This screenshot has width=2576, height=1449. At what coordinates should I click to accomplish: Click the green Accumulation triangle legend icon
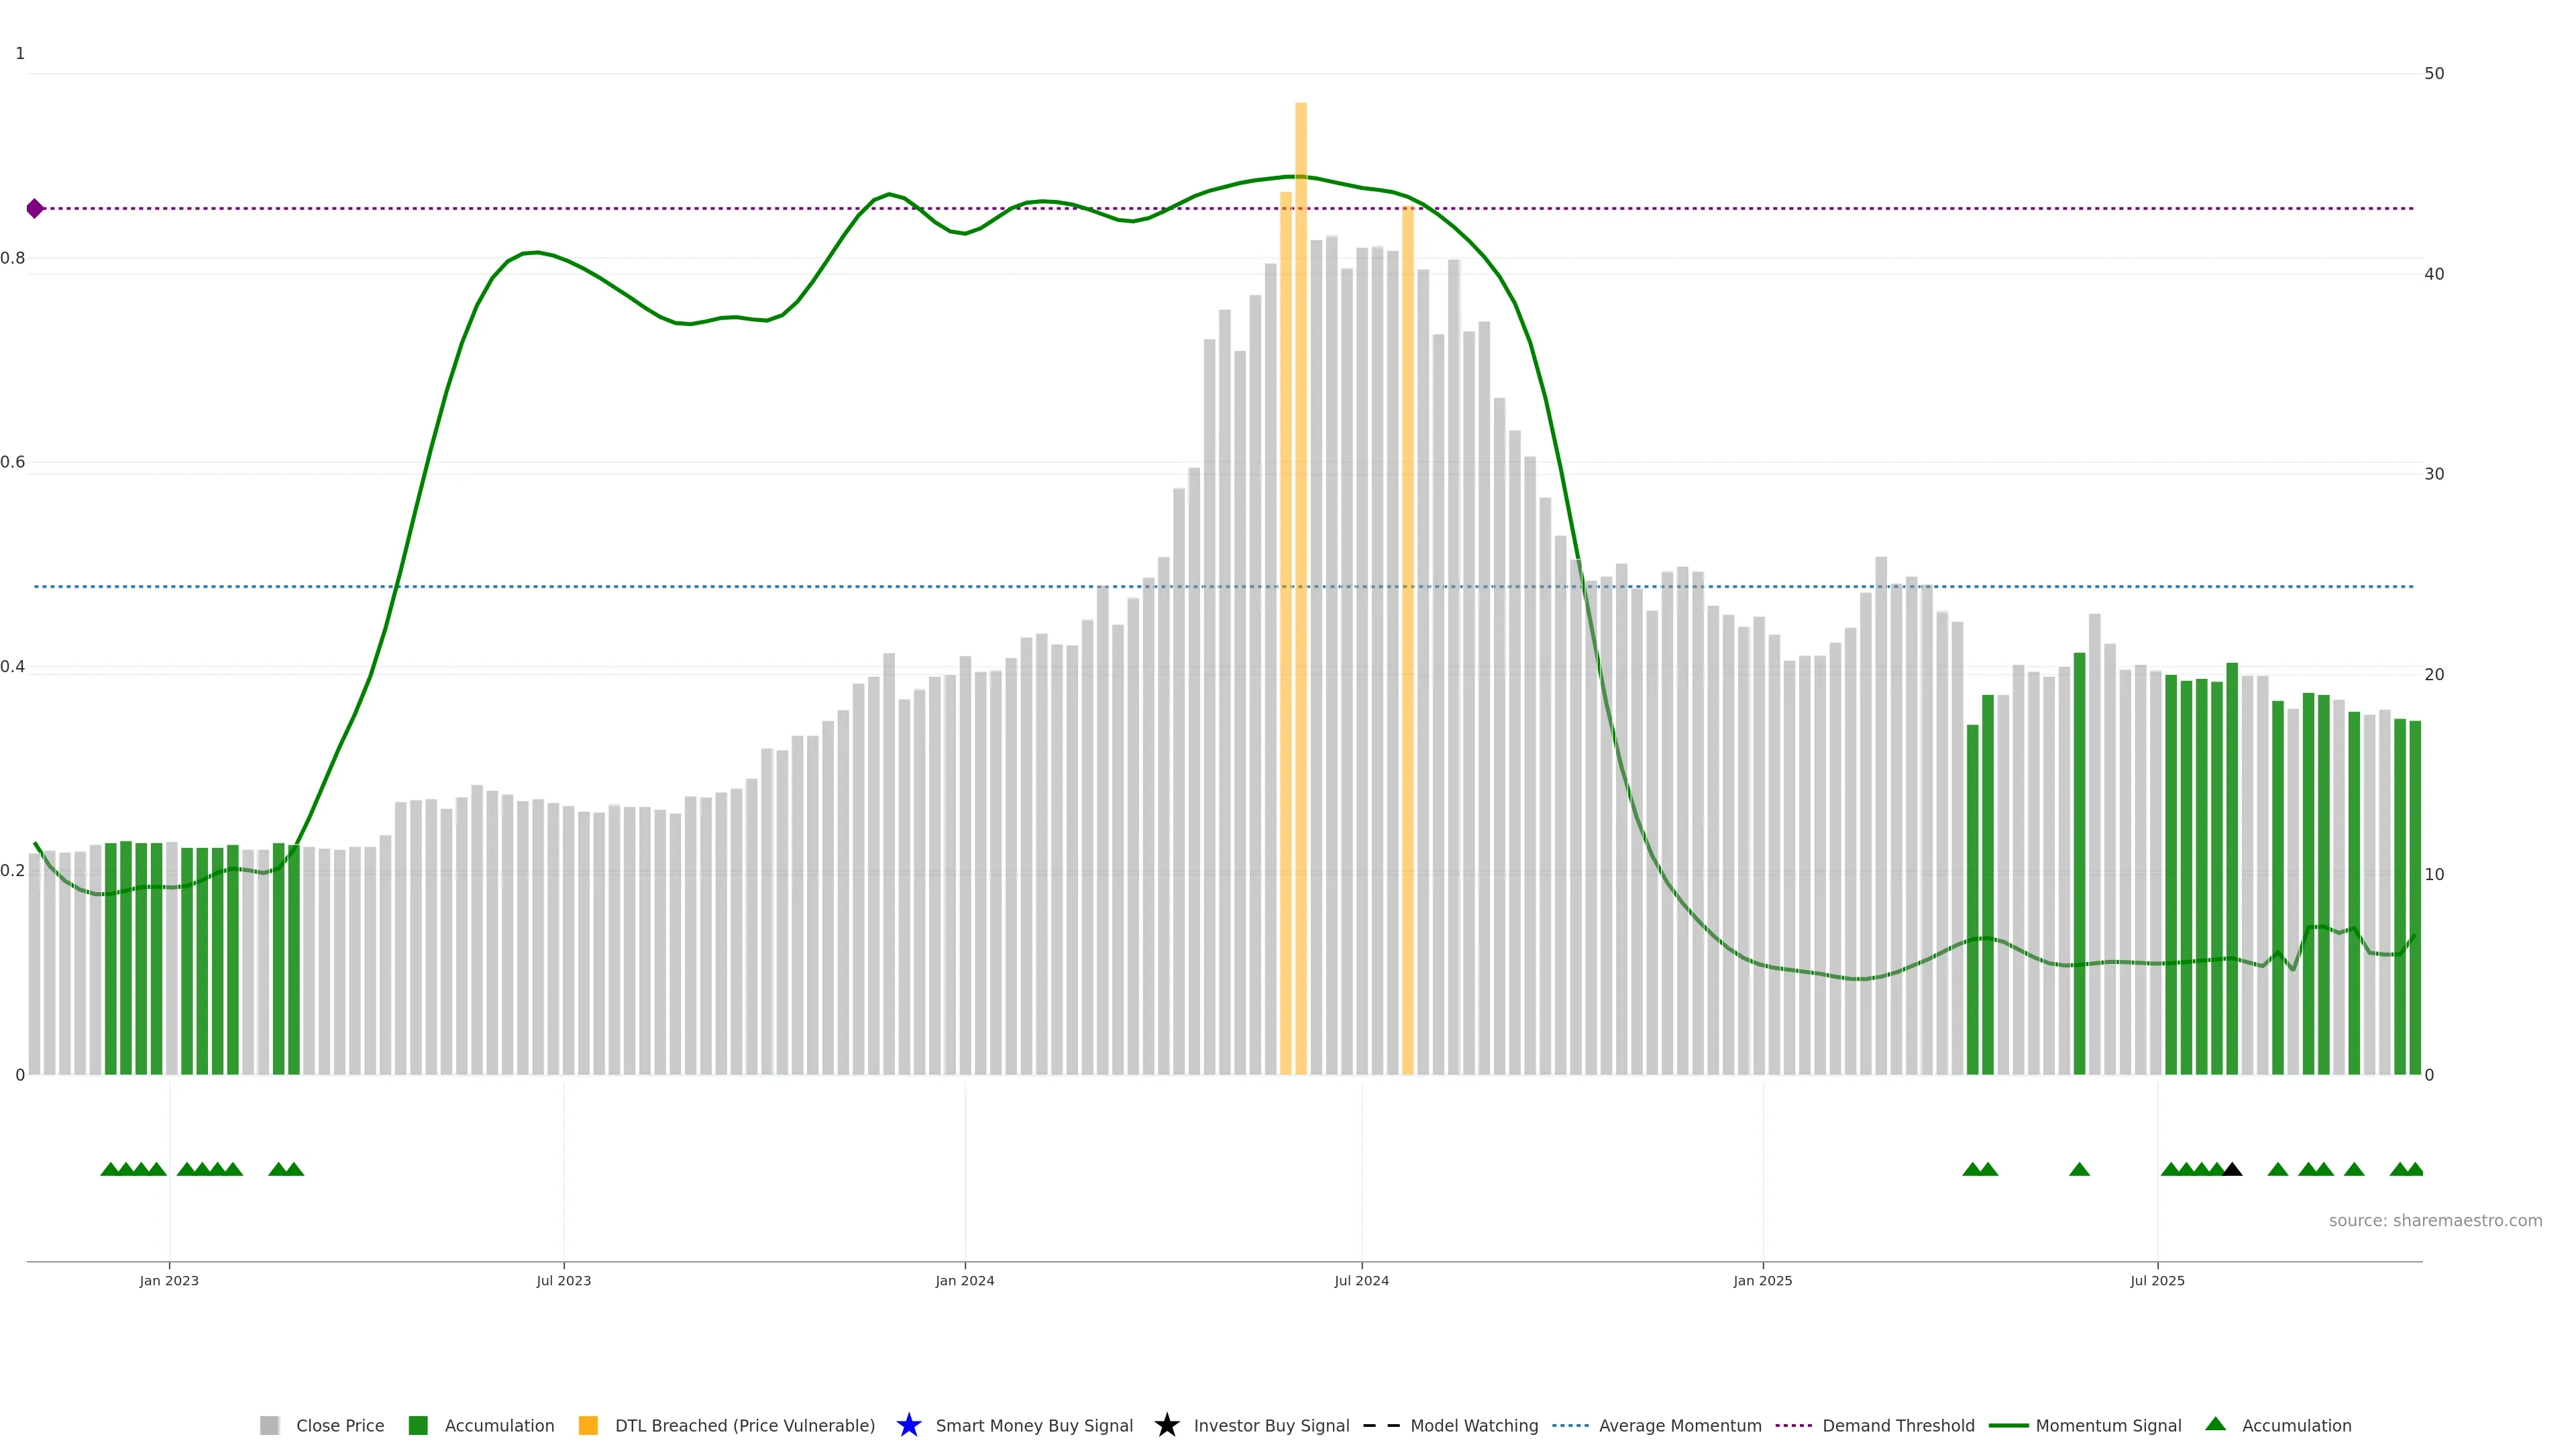(x=2215, y=1424)
